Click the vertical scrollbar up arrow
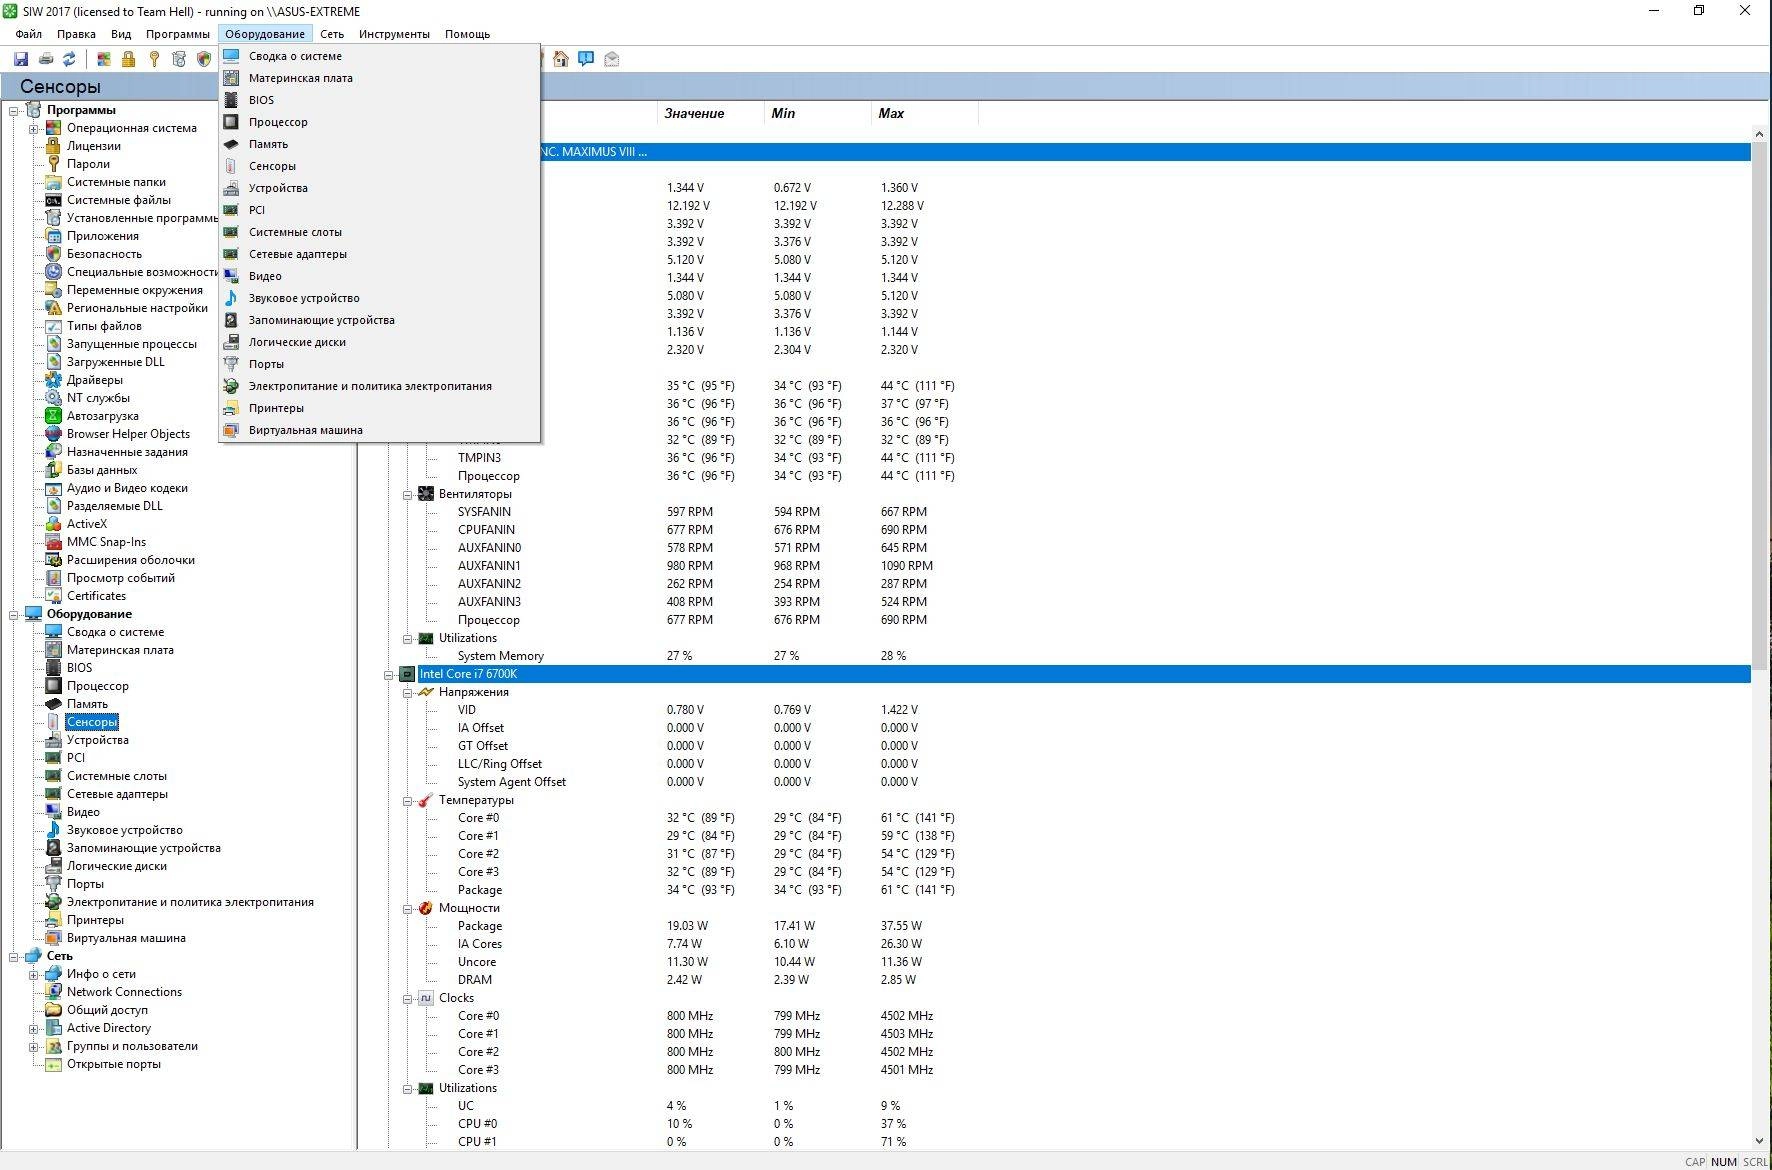Viewport: 1772px width, 1170px height. point(1760,134)
